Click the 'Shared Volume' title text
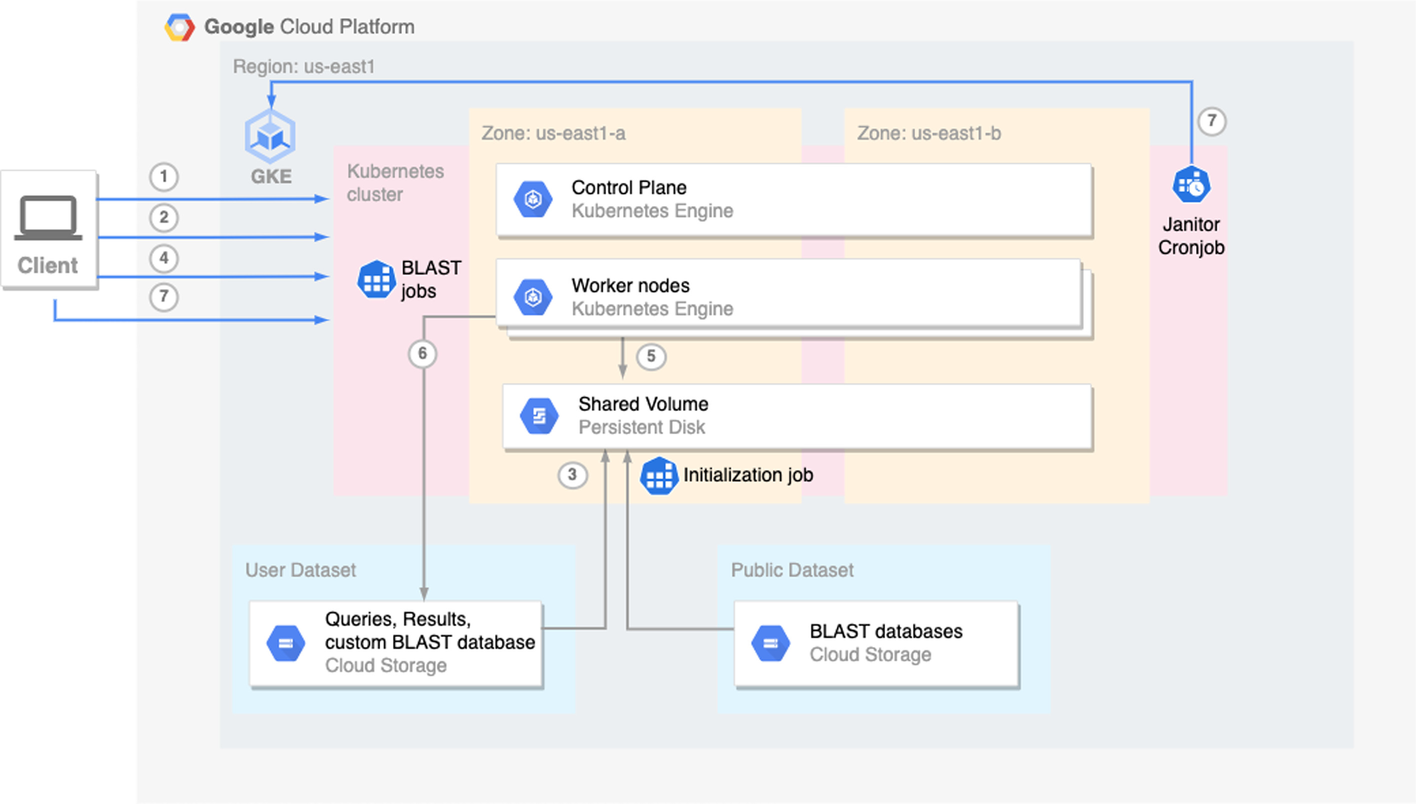This screenshot has height=804, width=1416. (x=643, y=404)
